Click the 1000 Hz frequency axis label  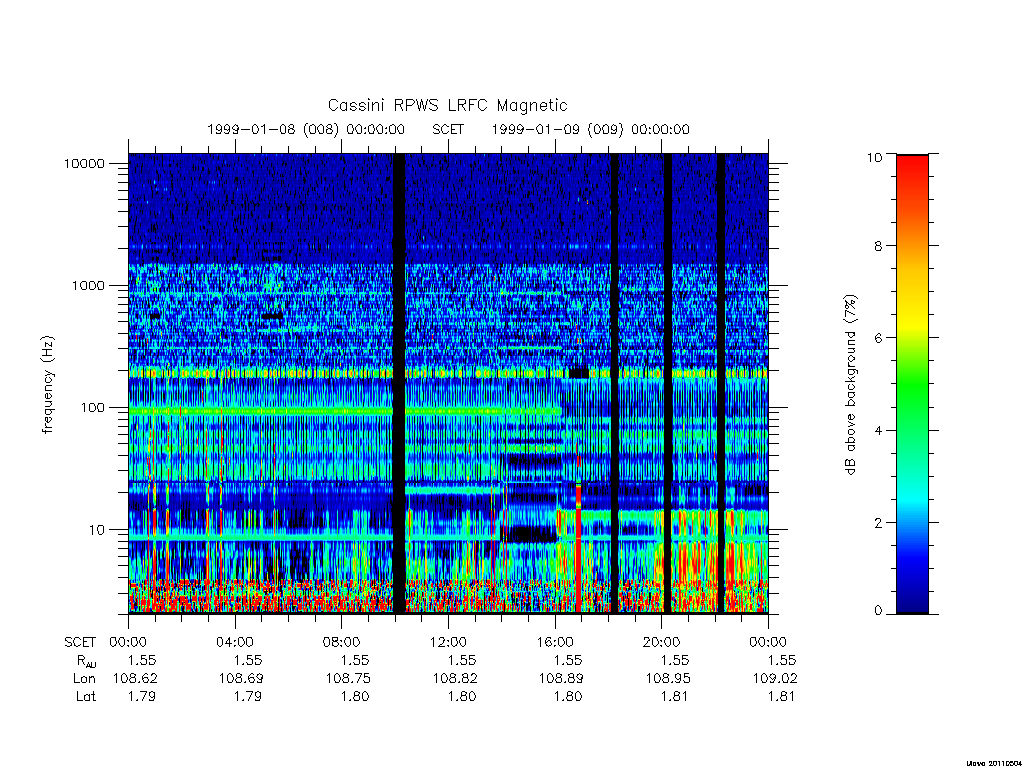(88, 285)
